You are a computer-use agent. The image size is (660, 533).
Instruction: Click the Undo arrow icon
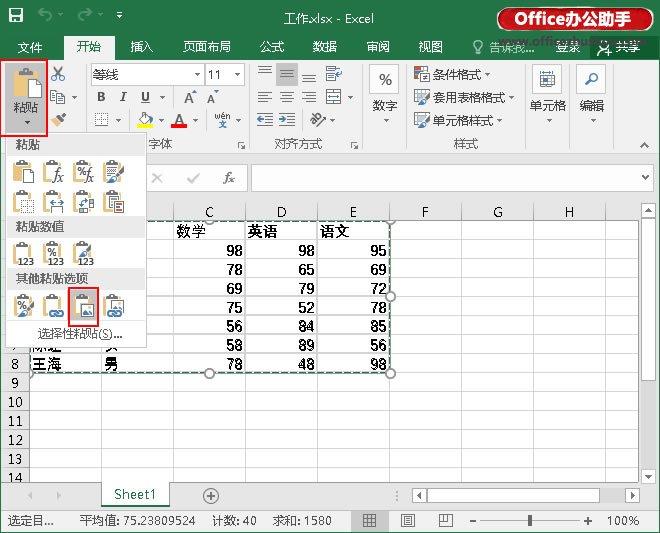(x=45, y=15)
